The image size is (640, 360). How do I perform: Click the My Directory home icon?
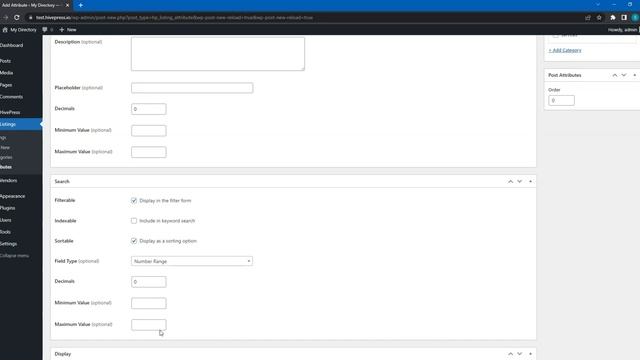click(5, 30)
